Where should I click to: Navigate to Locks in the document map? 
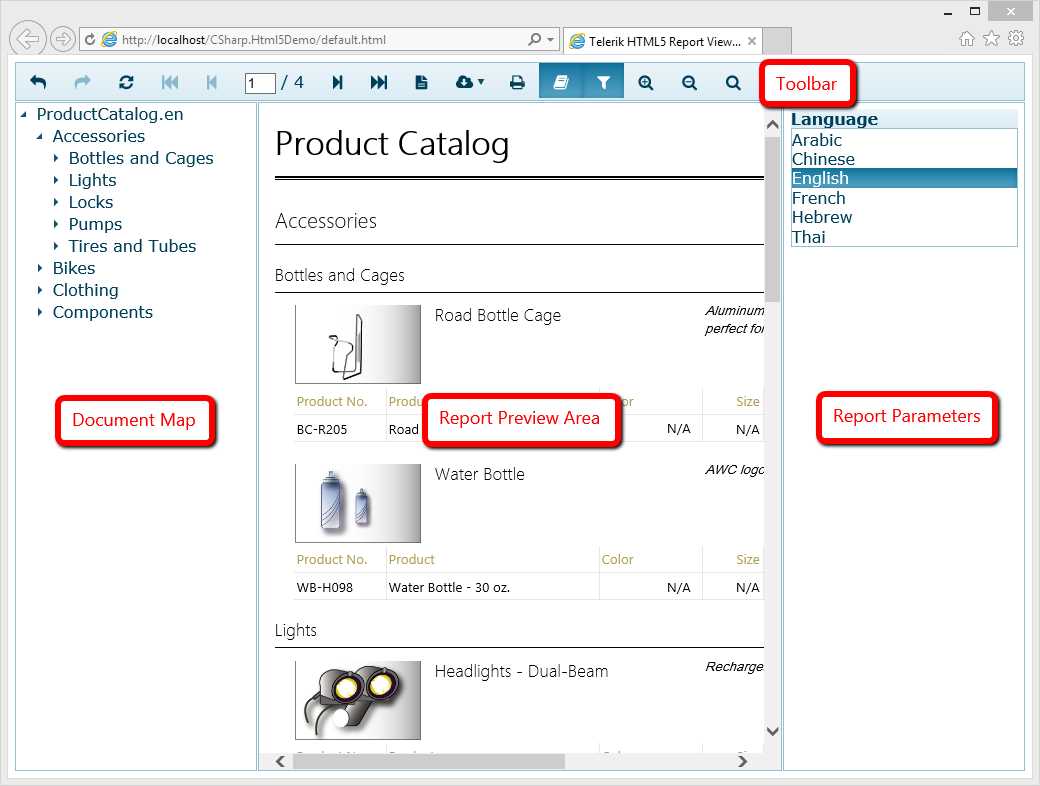click(x=91, y=202)
